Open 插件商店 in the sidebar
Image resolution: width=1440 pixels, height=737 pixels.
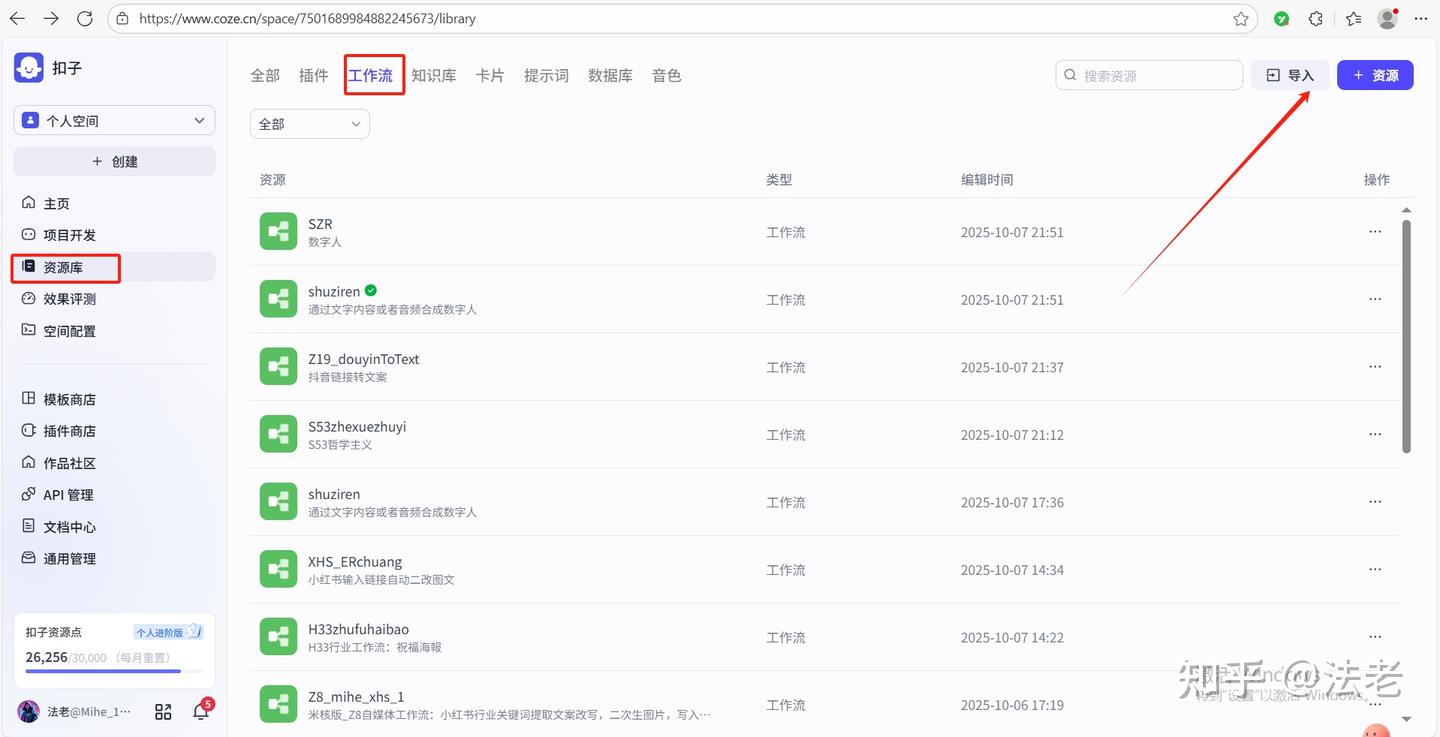[x=114, y=431]
